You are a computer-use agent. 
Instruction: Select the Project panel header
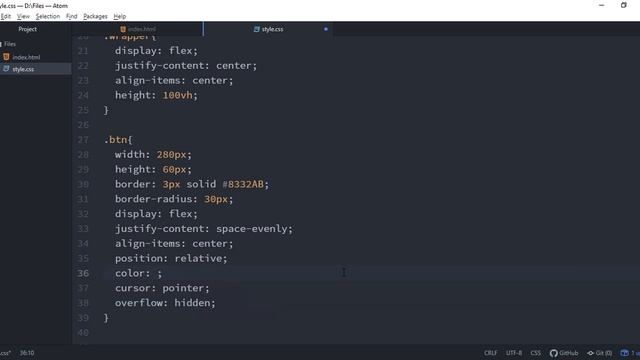pyautogui.click(x=27, y=29)
